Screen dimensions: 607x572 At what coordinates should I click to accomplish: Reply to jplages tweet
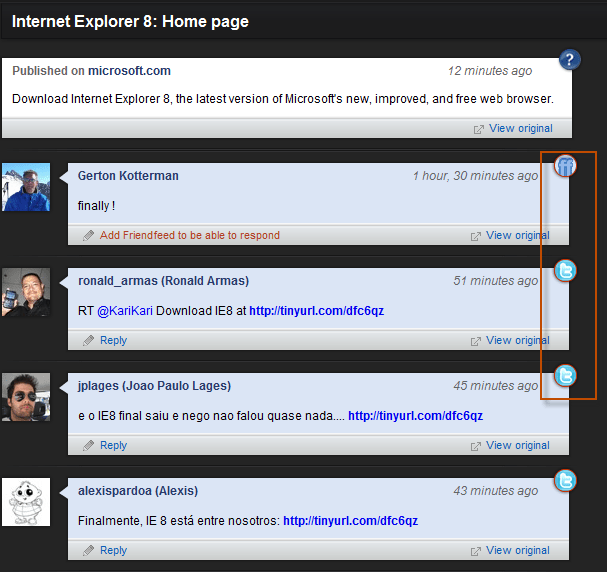[113, 445]
